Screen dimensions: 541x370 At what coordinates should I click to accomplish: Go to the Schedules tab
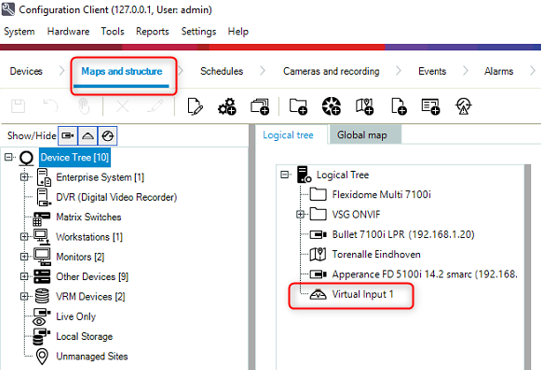coord(222,71)
